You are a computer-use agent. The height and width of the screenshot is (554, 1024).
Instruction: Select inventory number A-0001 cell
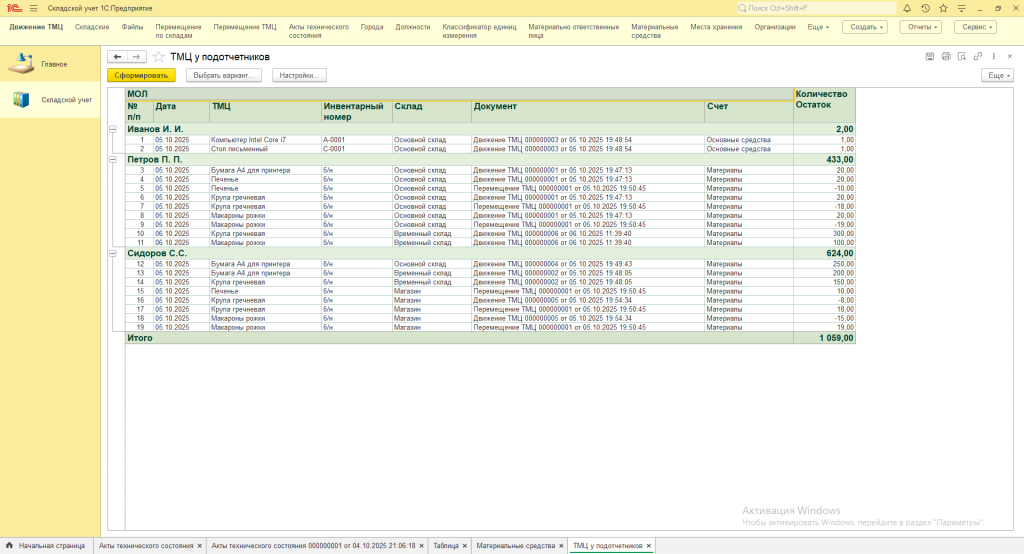357,140
